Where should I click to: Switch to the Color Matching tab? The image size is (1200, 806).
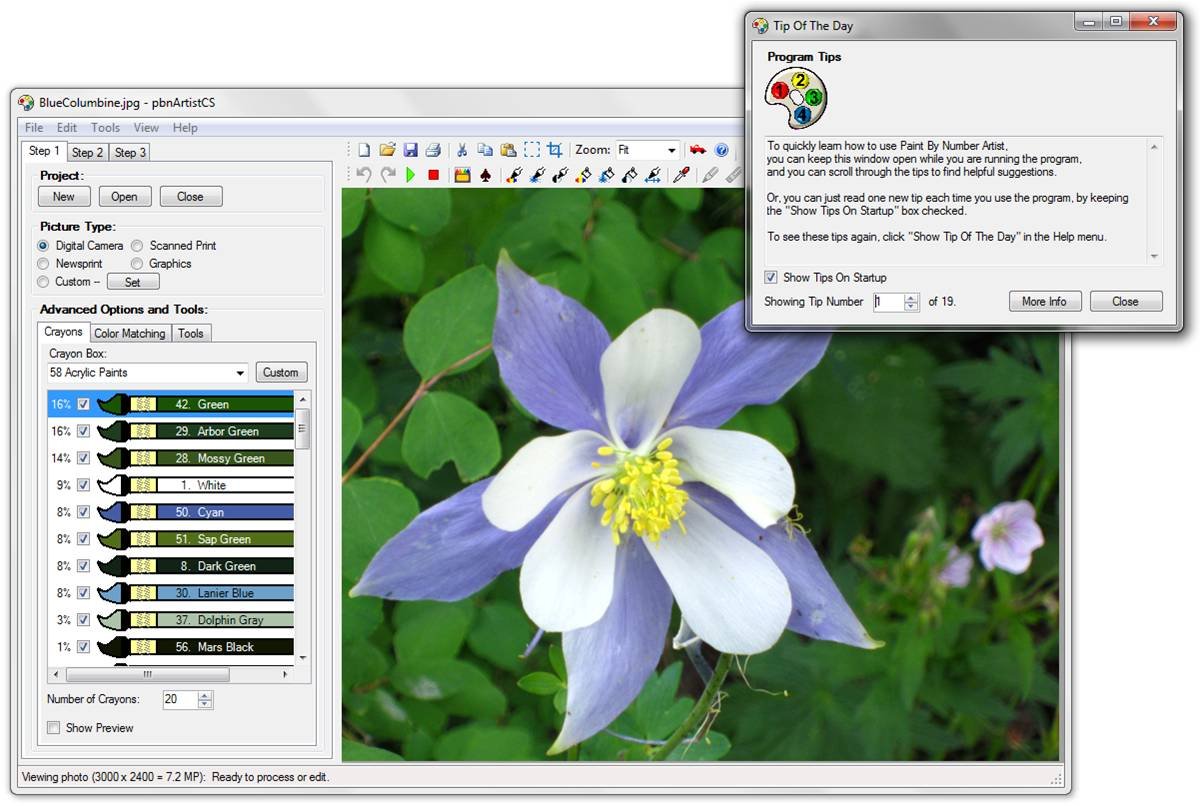[129, 333]
